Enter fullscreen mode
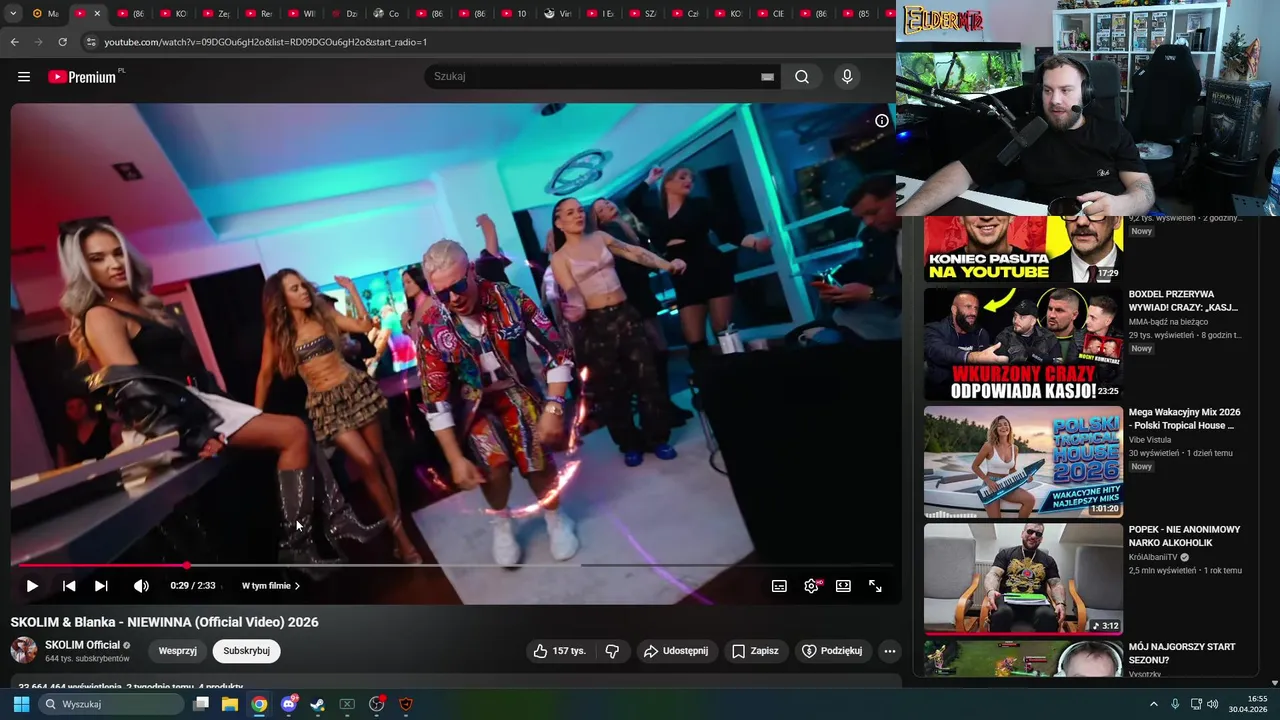Screen dimensions: 1280x720 [875, 586]
